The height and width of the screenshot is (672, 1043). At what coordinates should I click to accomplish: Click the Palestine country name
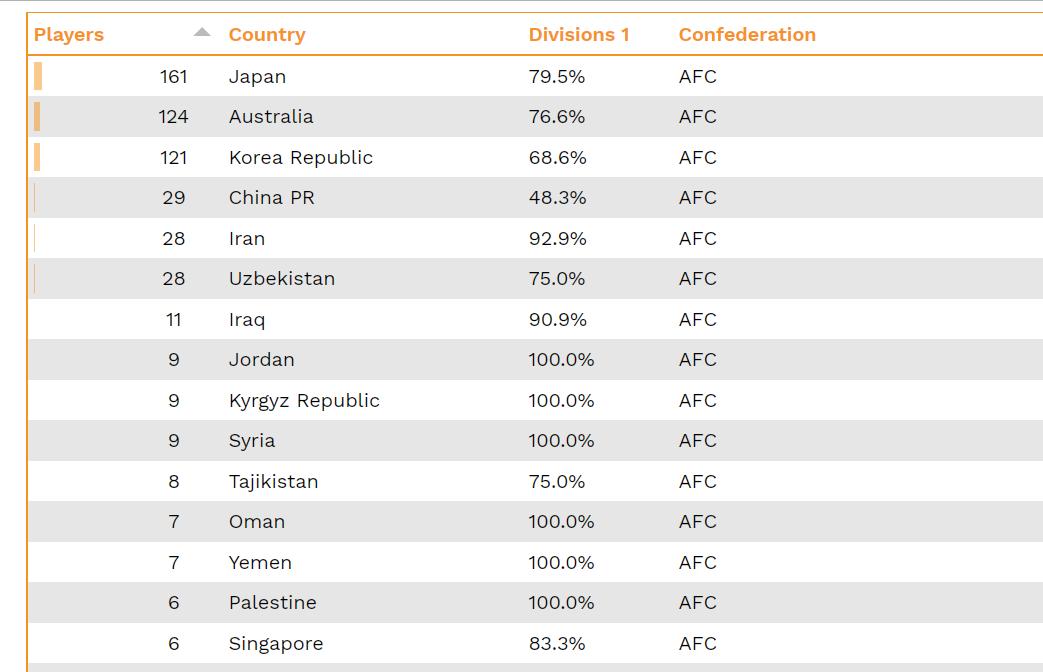(272, 603)
